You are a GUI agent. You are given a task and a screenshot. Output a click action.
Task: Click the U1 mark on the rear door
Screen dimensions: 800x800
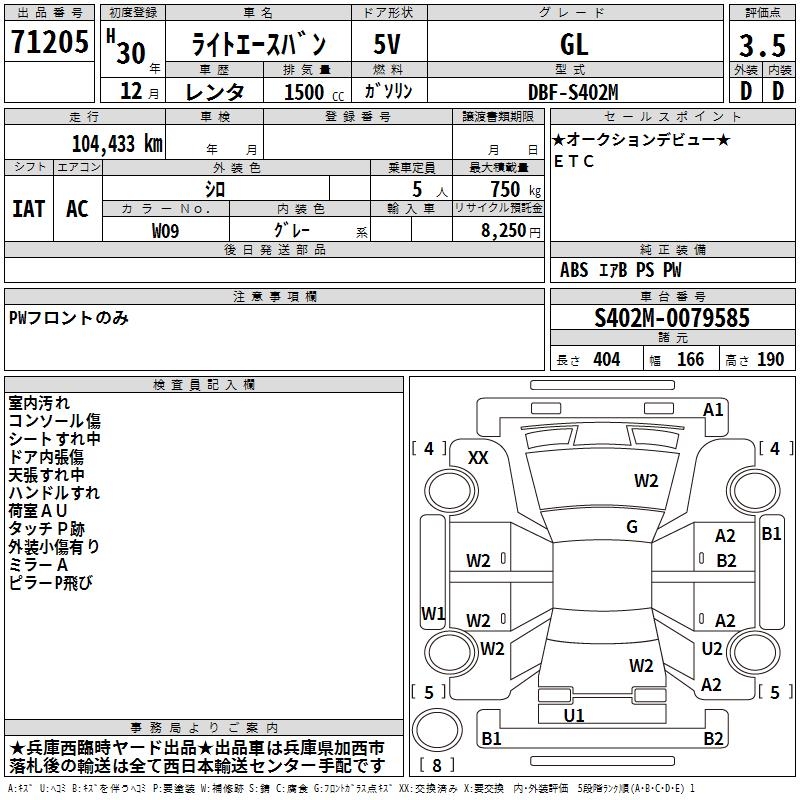tap(574, 715)
